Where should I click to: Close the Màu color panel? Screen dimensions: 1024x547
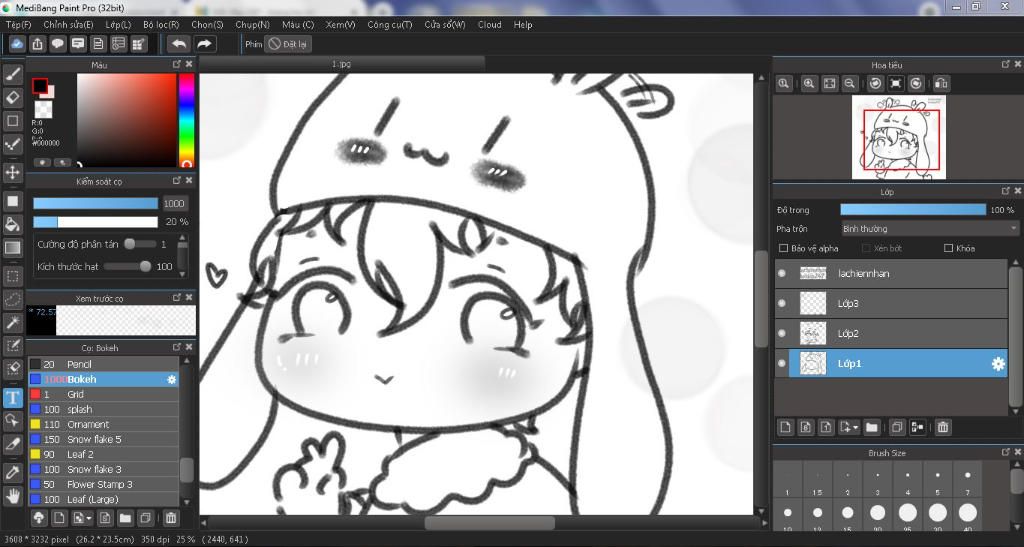coord(189,64)
